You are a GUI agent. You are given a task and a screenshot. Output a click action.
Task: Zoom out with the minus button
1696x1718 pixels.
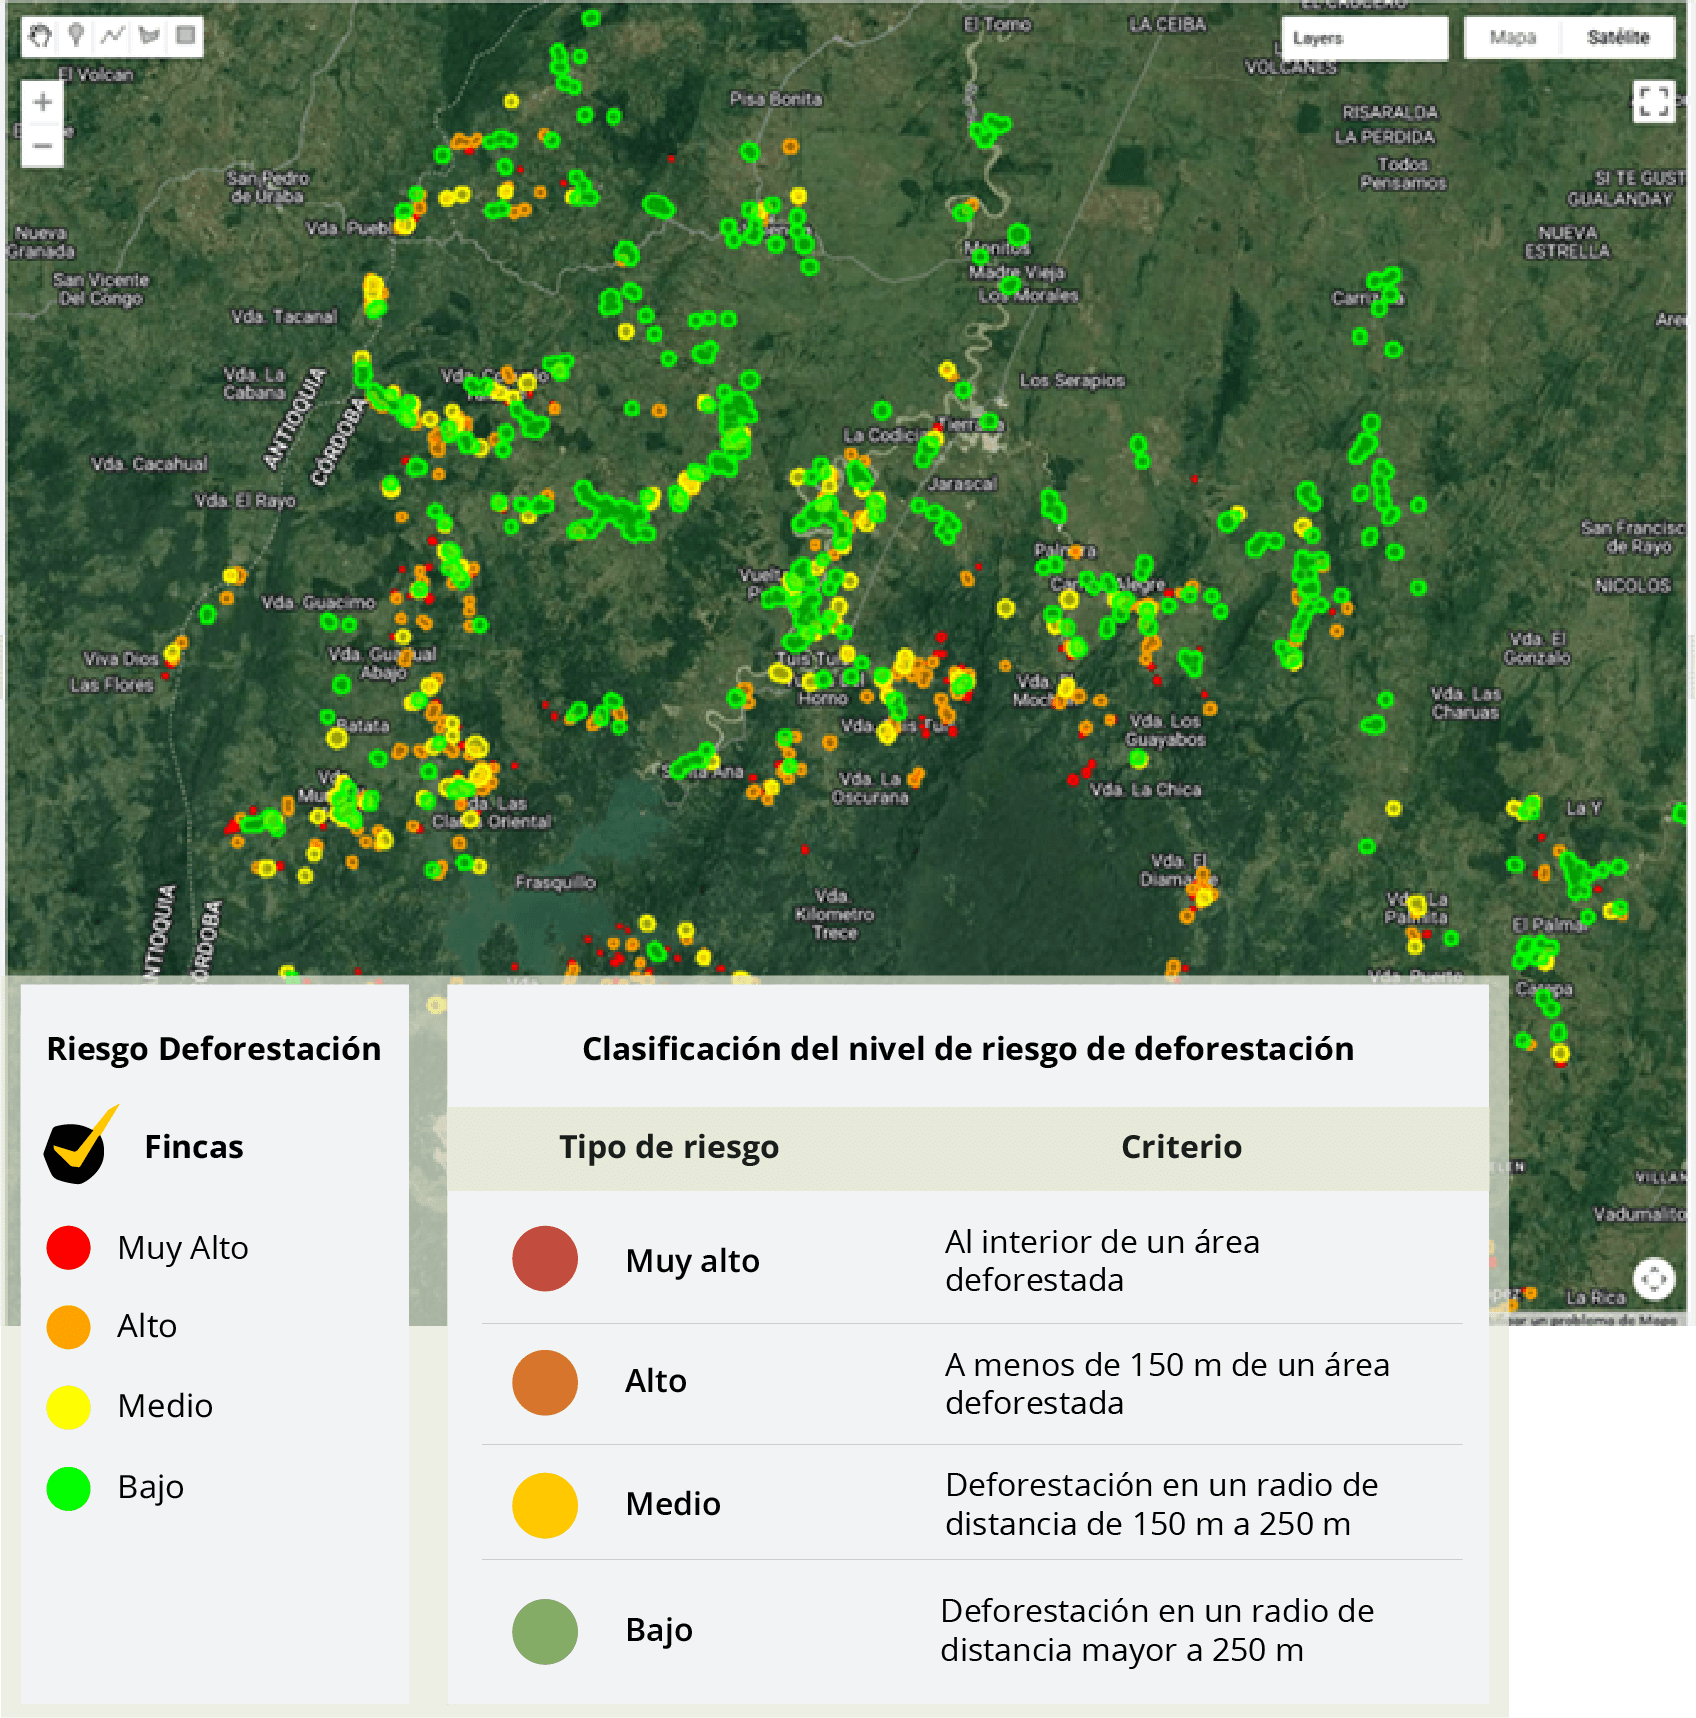tap(43, 146)
